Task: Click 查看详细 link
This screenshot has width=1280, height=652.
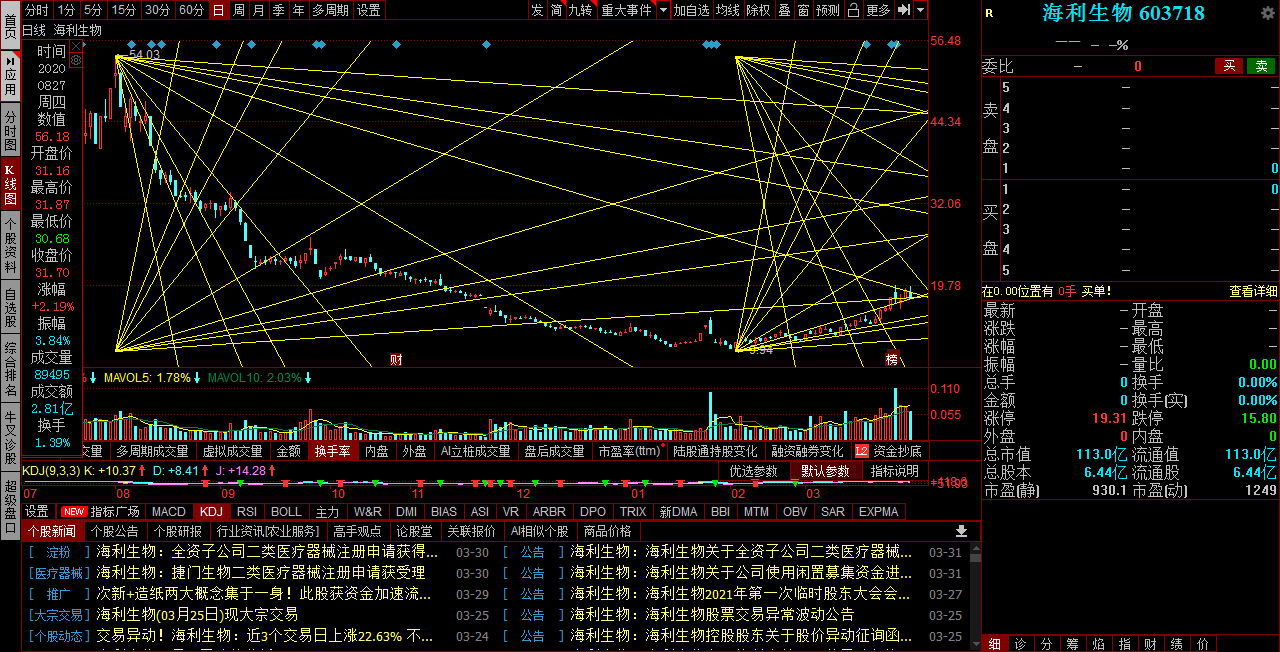Action: pos(1253,291)
